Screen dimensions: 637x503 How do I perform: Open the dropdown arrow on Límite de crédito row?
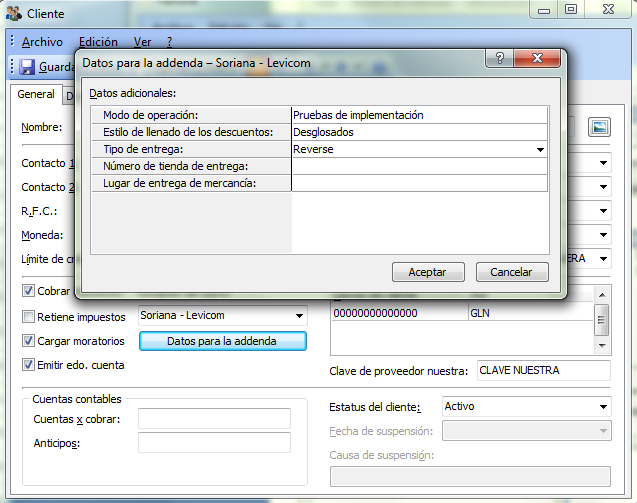pos(603,259)
